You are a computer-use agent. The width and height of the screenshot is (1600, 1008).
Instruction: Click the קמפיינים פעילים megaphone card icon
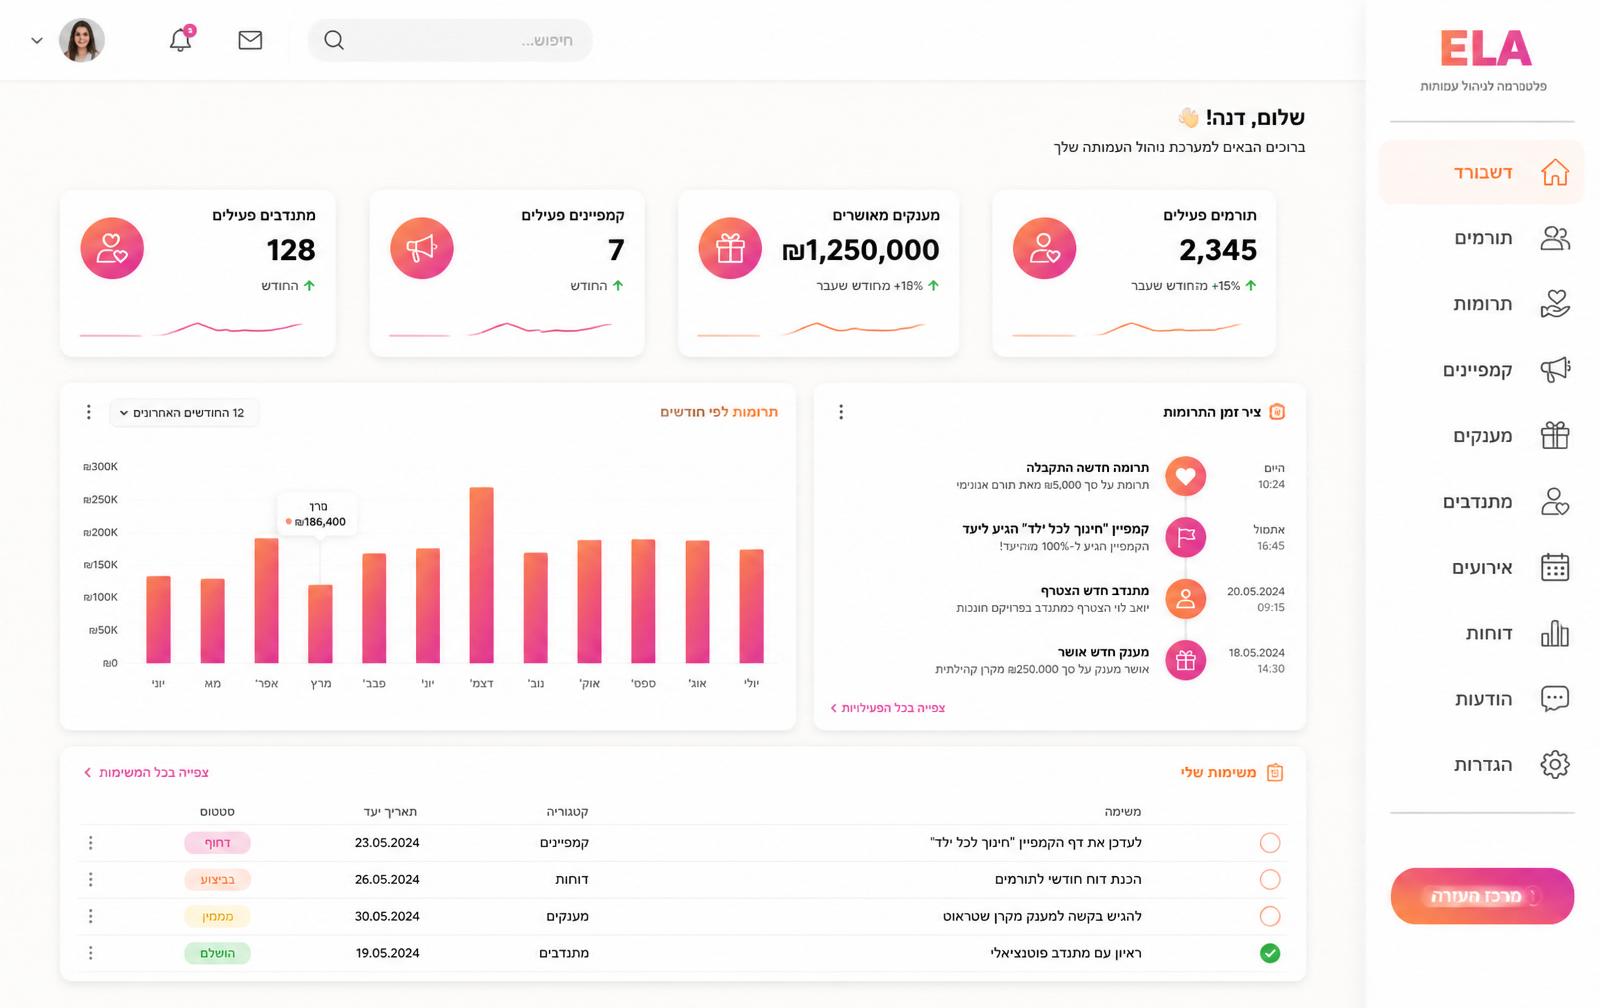pos(421,247)
